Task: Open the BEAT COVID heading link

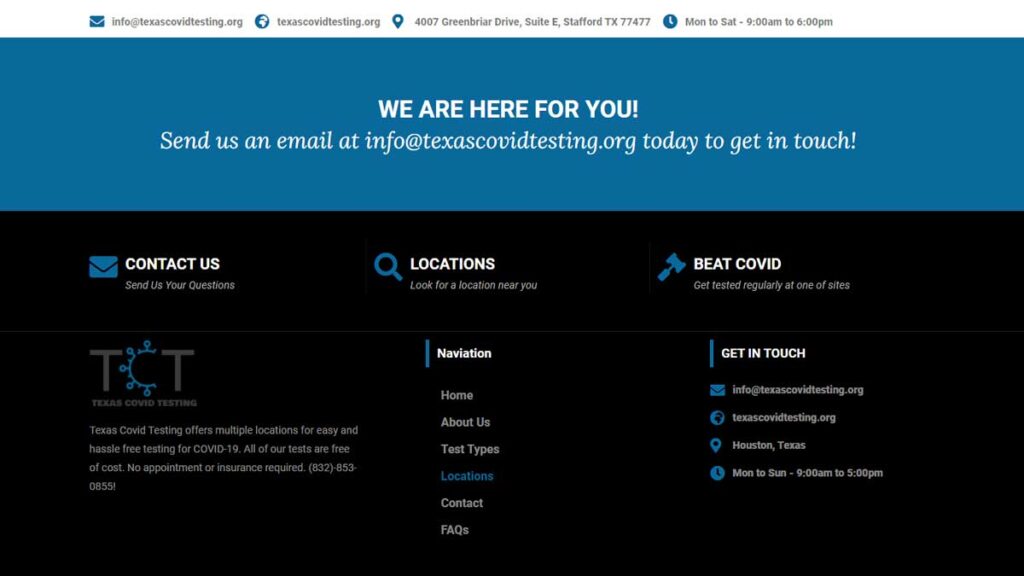Action: (737, 264)
